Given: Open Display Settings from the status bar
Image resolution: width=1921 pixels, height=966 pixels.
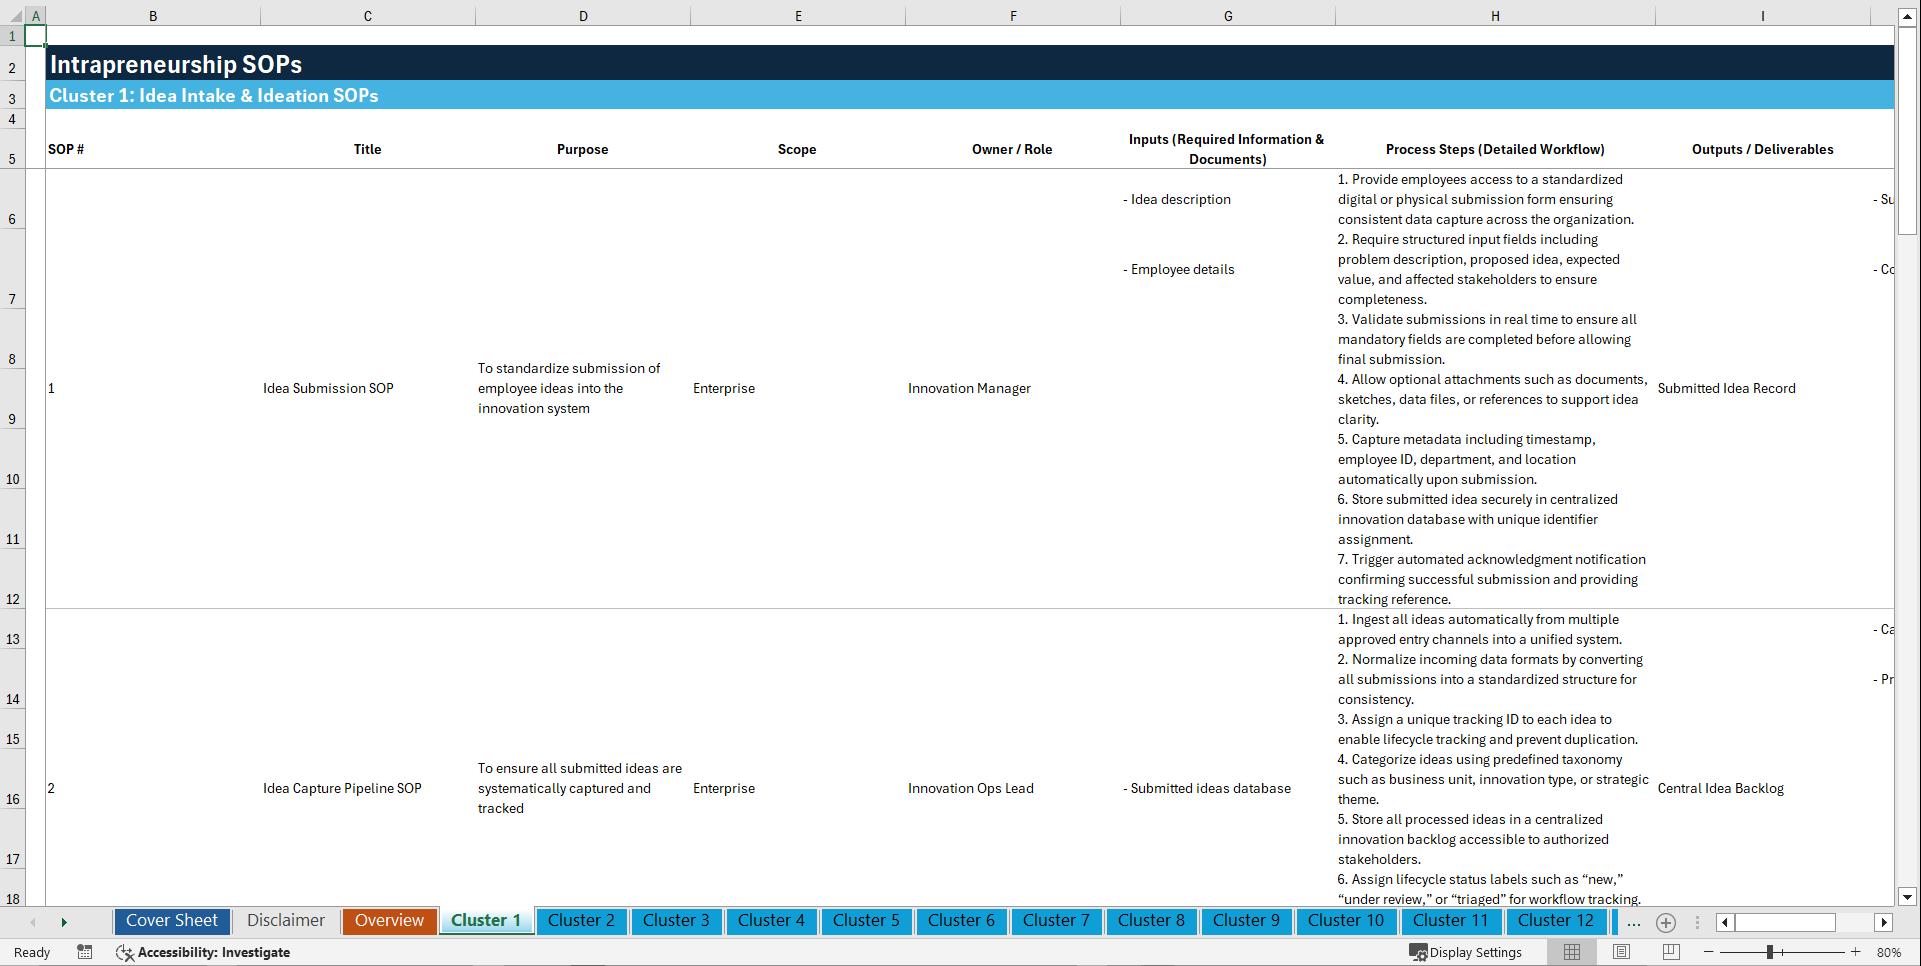Looking at the screenshot, I should (x=1466, y=952).
